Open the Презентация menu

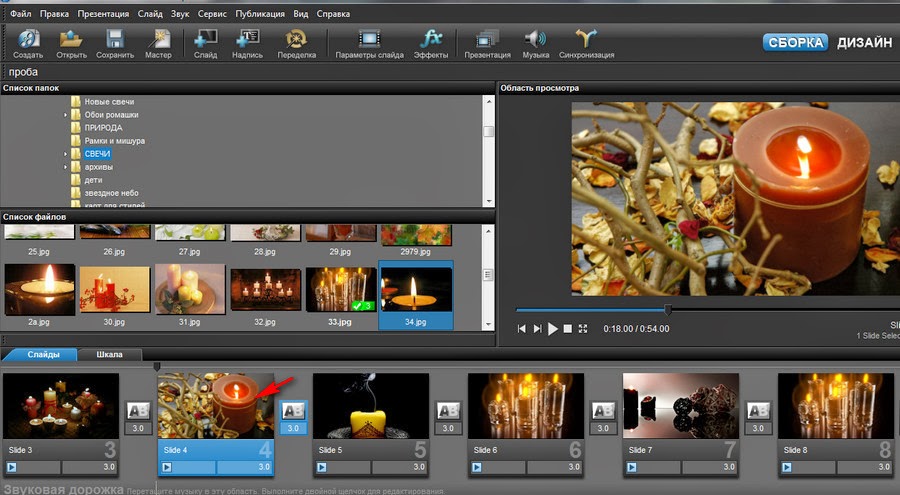pyautogui.click(x=103, y=14)
